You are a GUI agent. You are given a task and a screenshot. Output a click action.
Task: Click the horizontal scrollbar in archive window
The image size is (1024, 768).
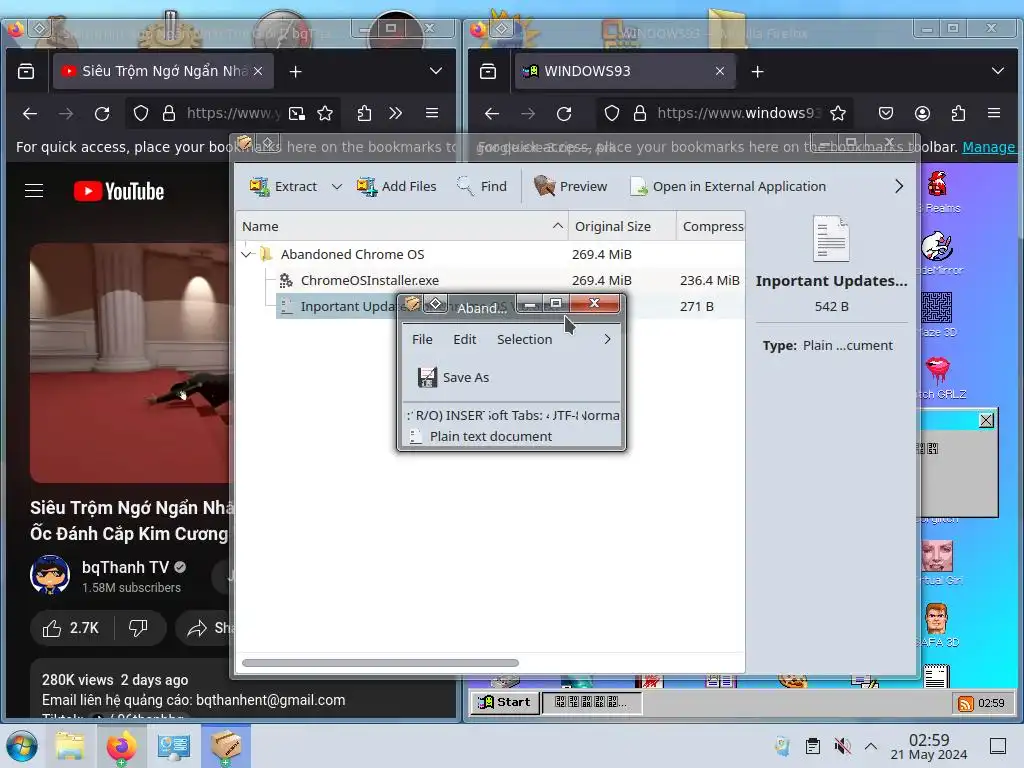click(x=380, y=663)
